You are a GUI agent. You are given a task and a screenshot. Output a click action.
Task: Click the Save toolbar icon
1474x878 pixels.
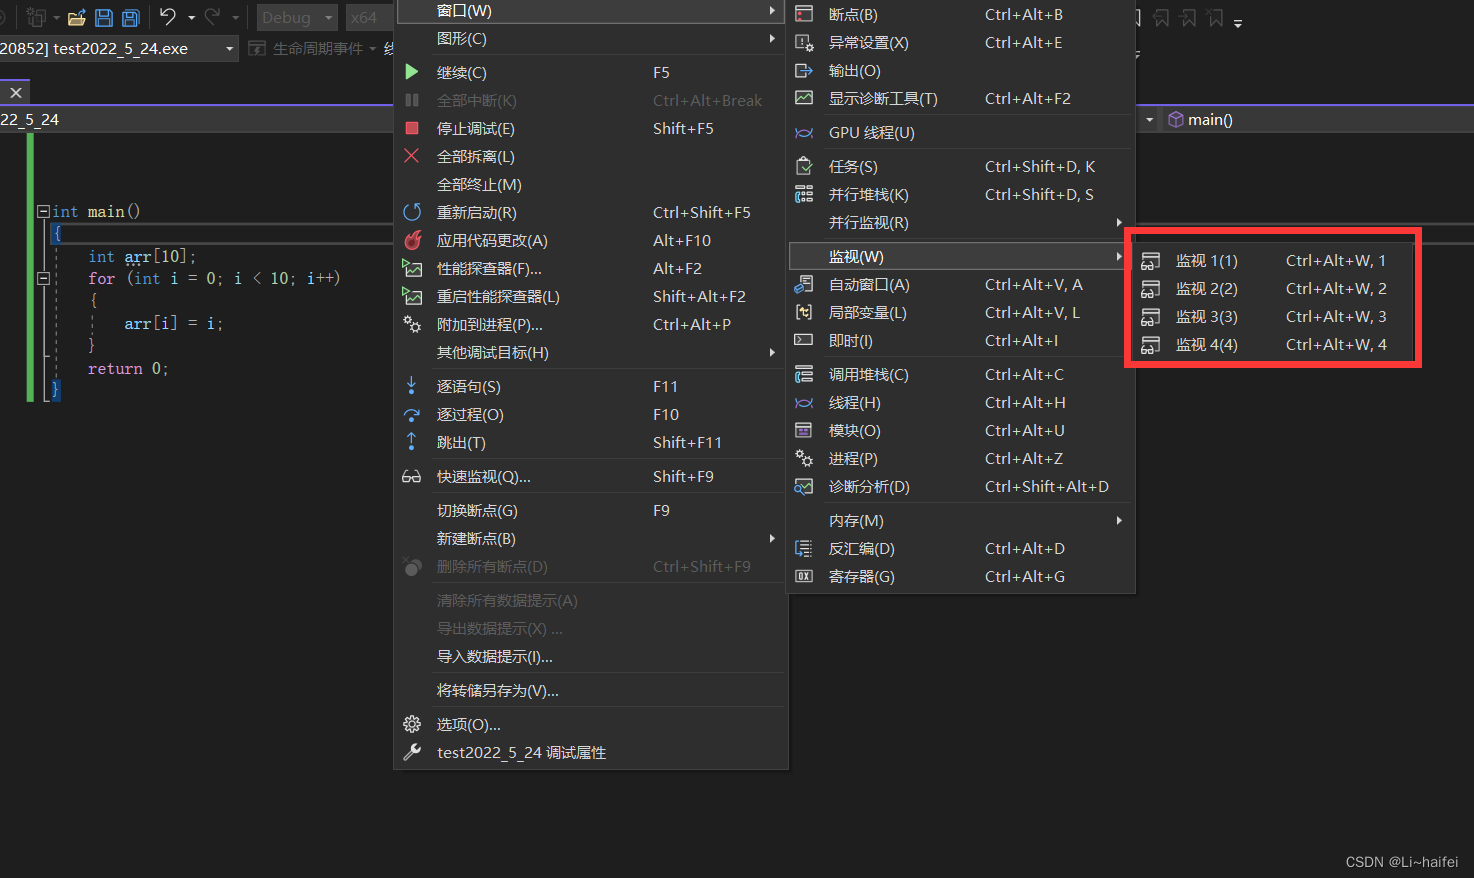[104, 17]
